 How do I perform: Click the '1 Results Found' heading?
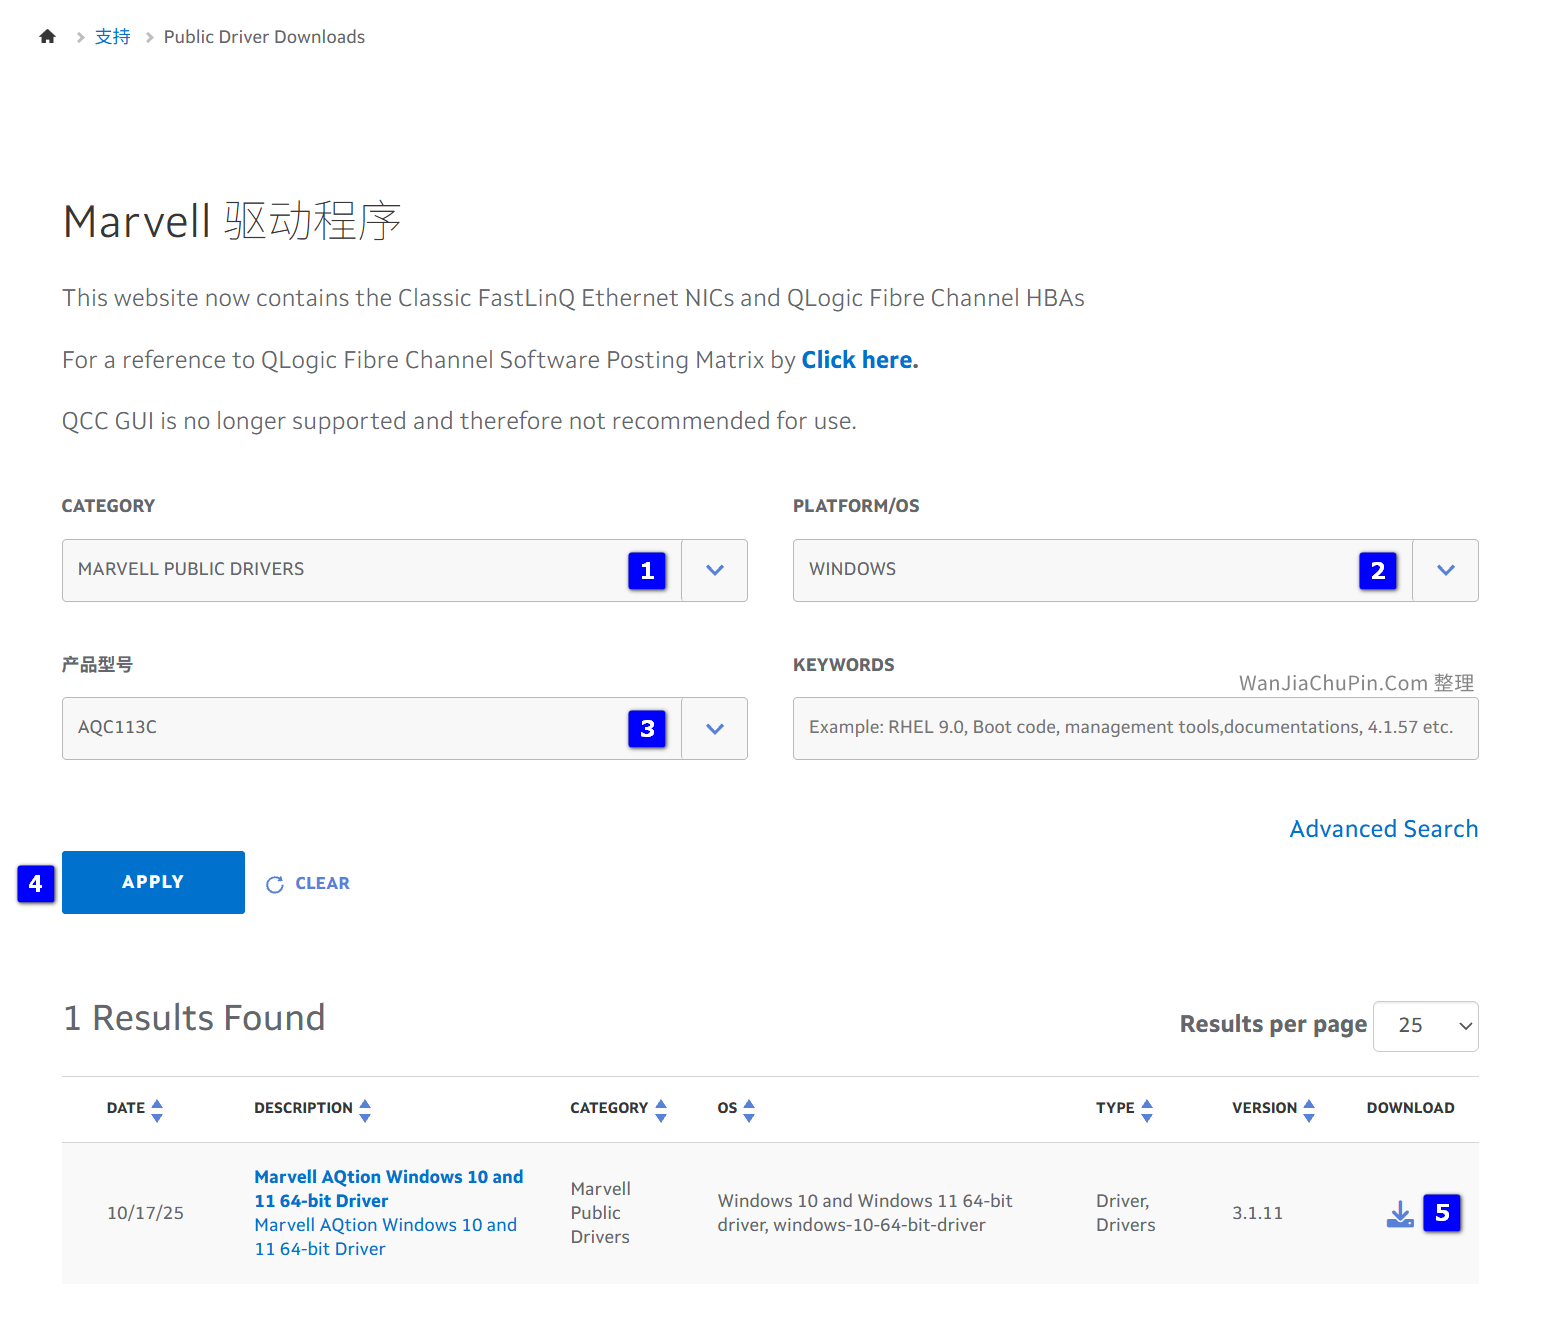194,1018
